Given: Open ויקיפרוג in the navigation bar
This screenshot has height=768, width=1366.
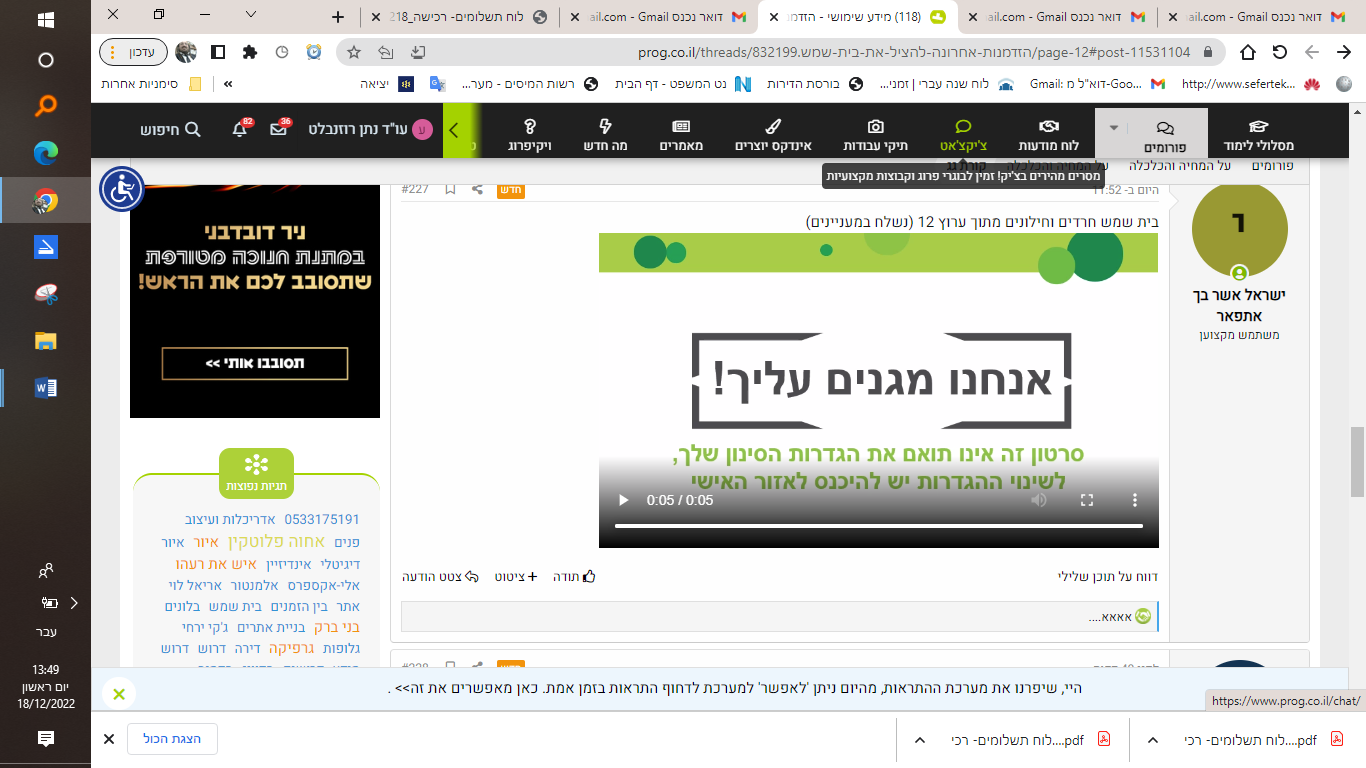Looking at the screenshot, I should click(x=530, y=134).
